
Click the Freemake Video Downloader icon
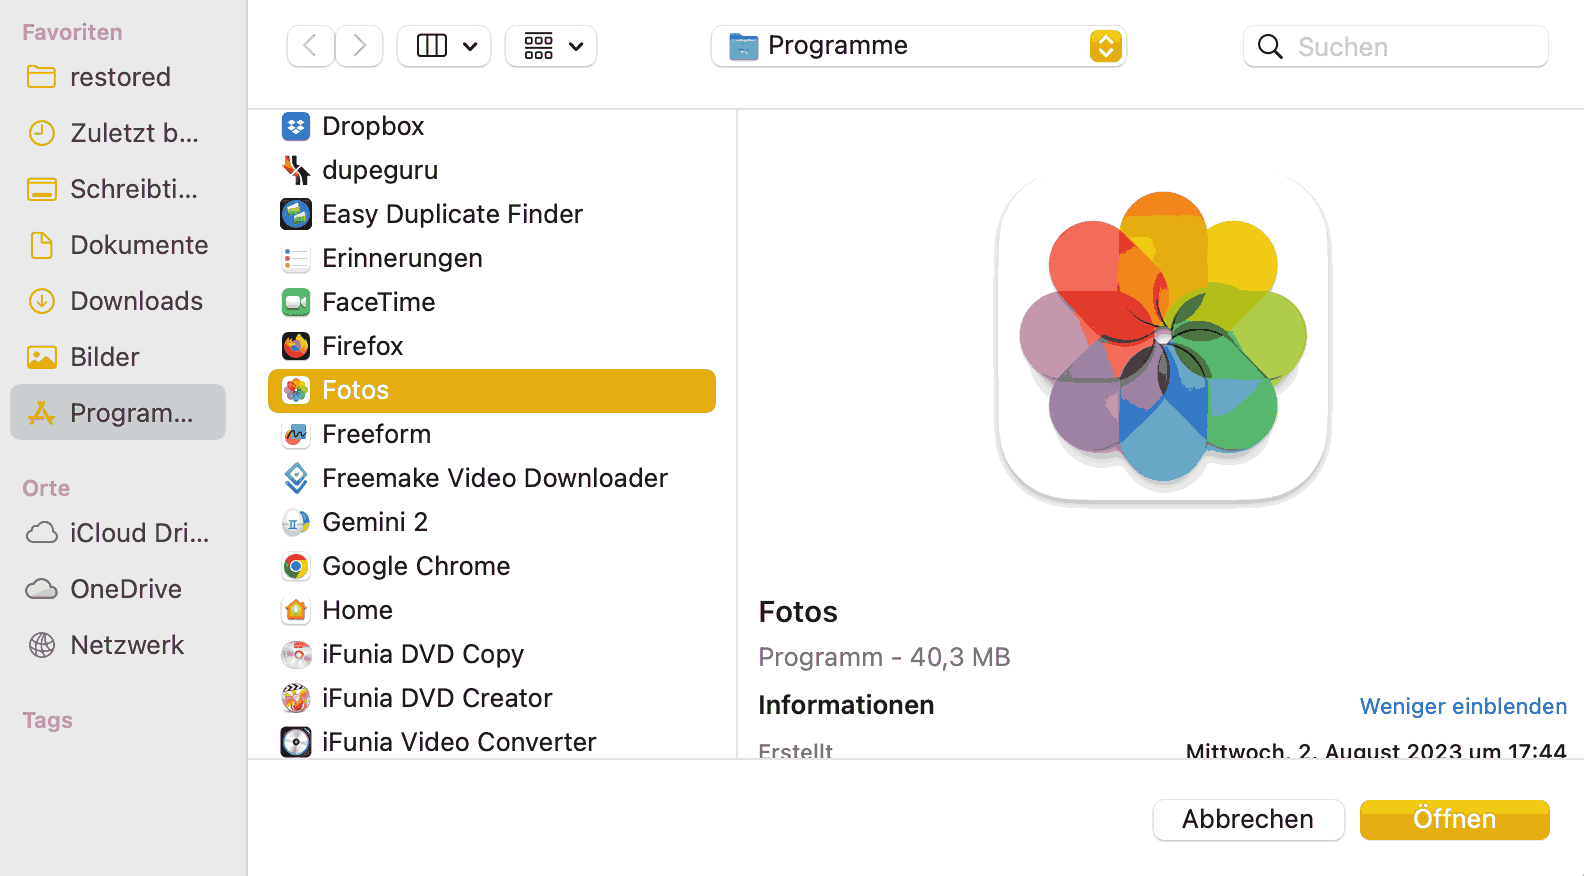(x=296, y=478)
